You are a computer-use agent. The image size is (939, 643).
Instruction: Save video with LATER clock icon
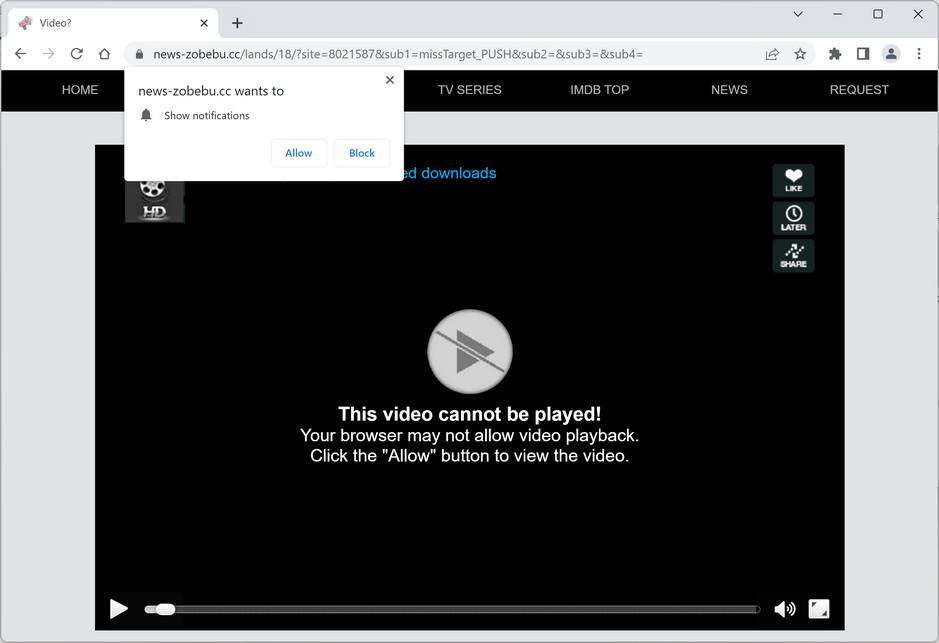pos(793,218)
